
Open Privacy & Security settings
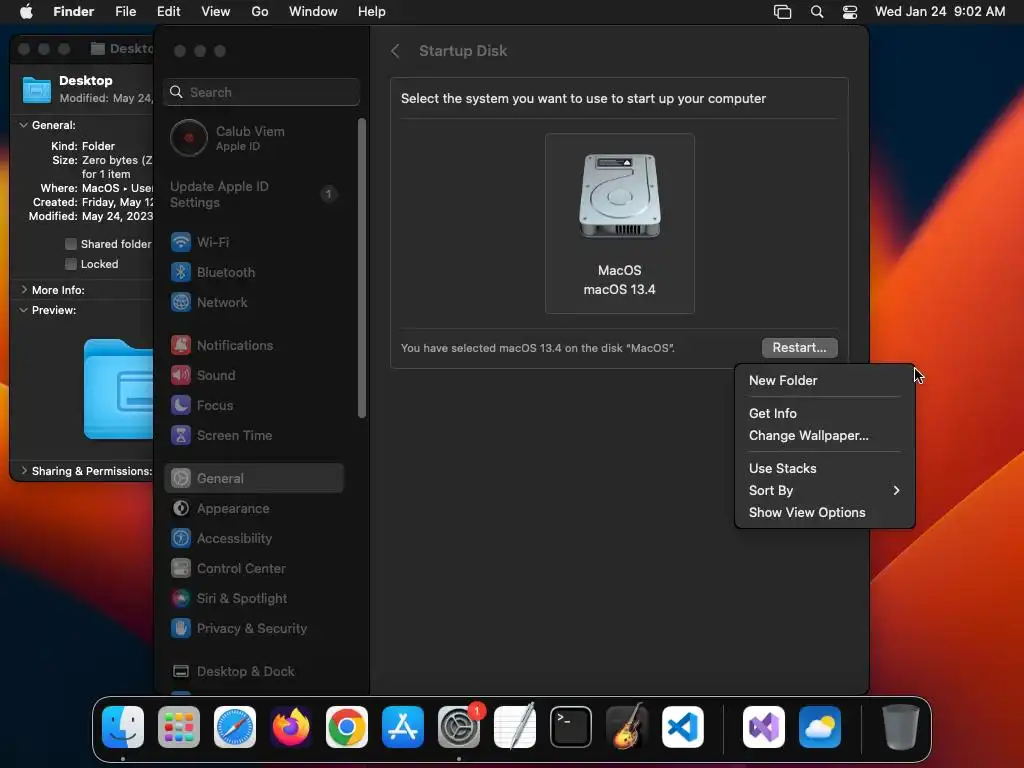click(x=255, y=629)
